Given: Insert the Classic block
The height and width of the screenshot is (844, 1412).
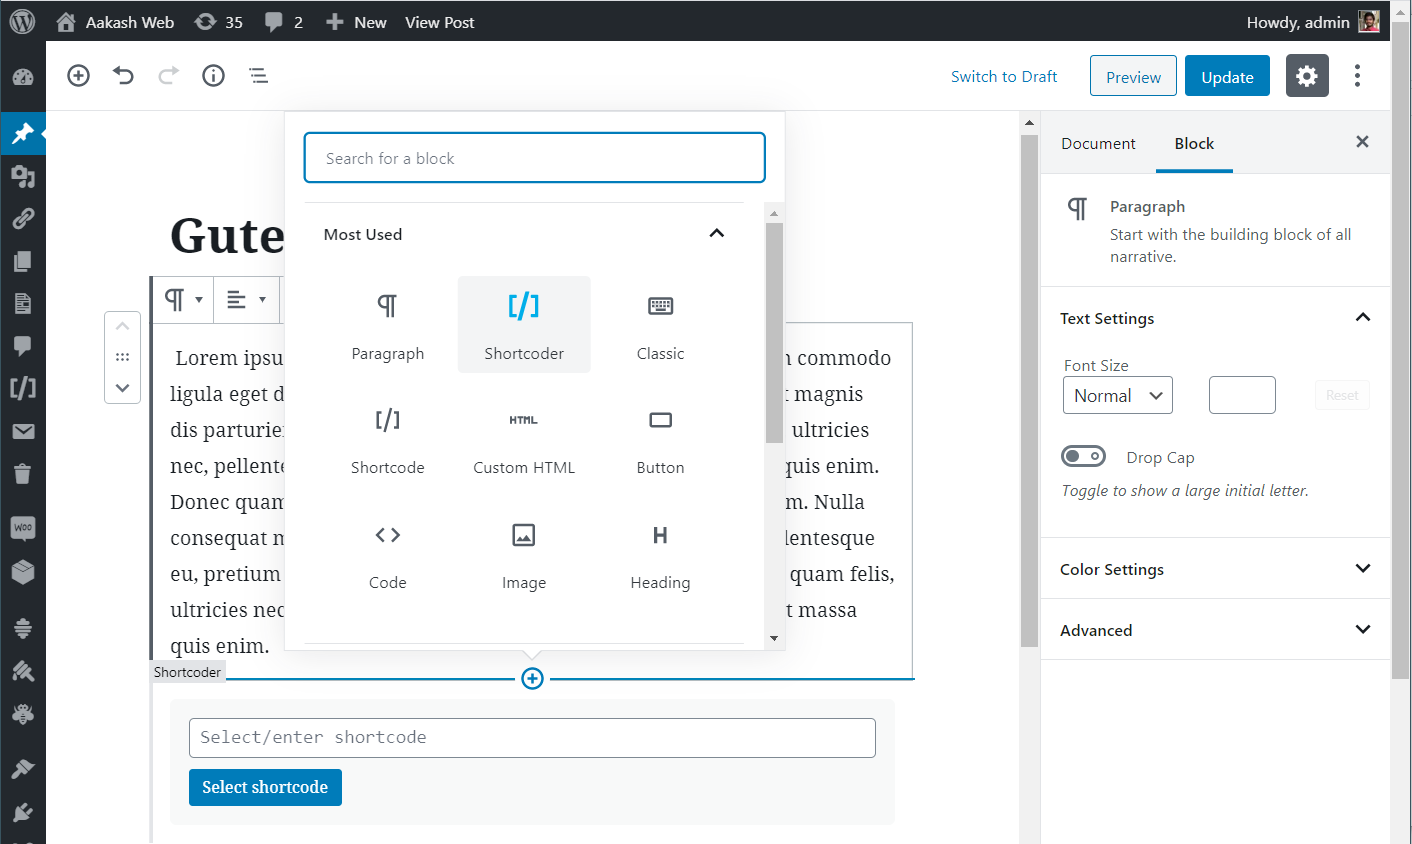Looking at the screenshot, I should (x=660, y=325).
